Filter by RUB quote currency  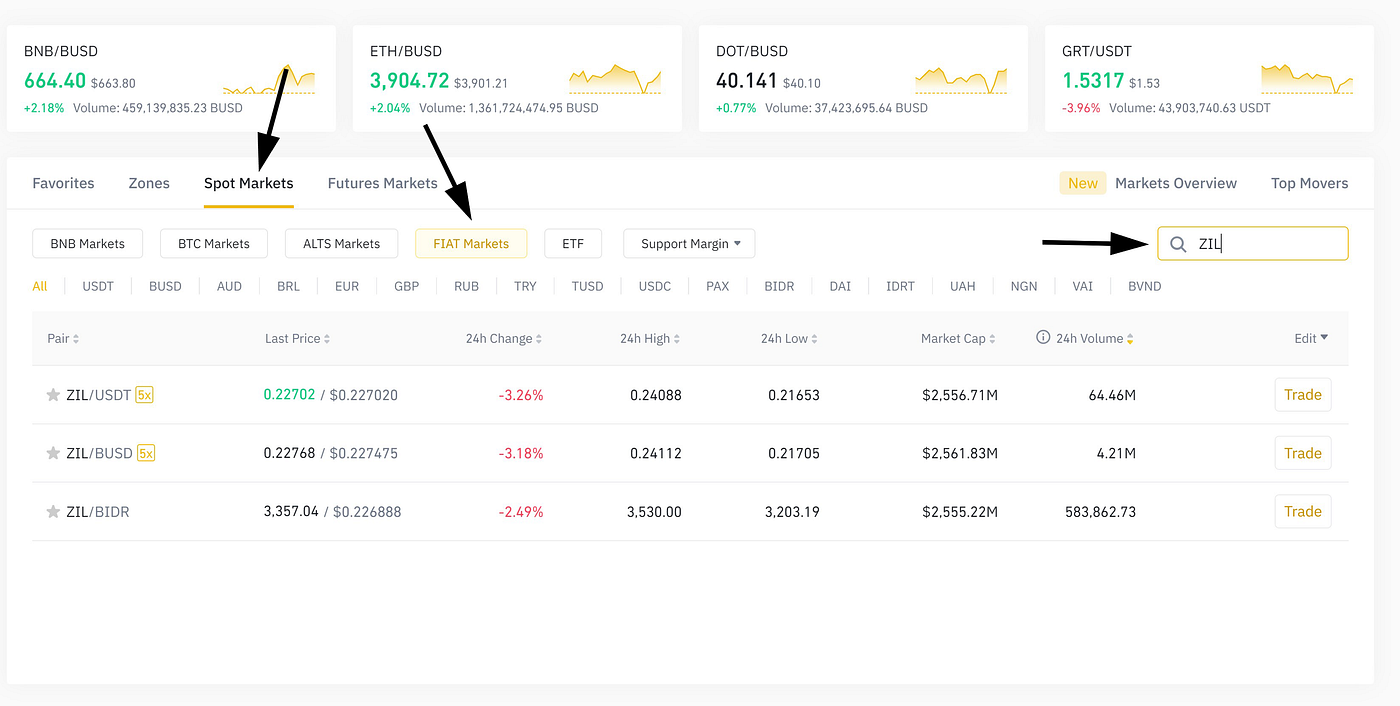(x=466, y=286)
